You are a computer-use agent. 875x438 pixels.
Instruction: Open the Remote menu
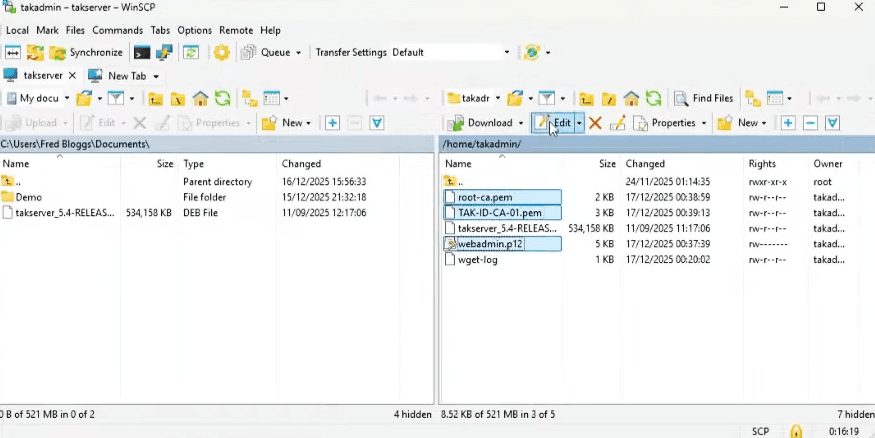(x=236, y=30)
